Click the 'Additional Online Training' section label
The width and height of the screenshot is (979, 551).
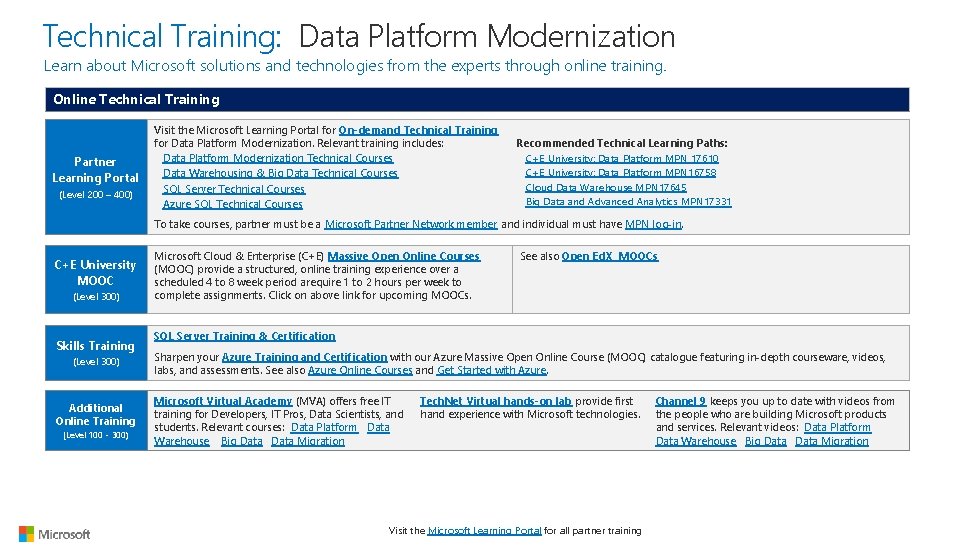pyautogui.click(x=96, y=421)
